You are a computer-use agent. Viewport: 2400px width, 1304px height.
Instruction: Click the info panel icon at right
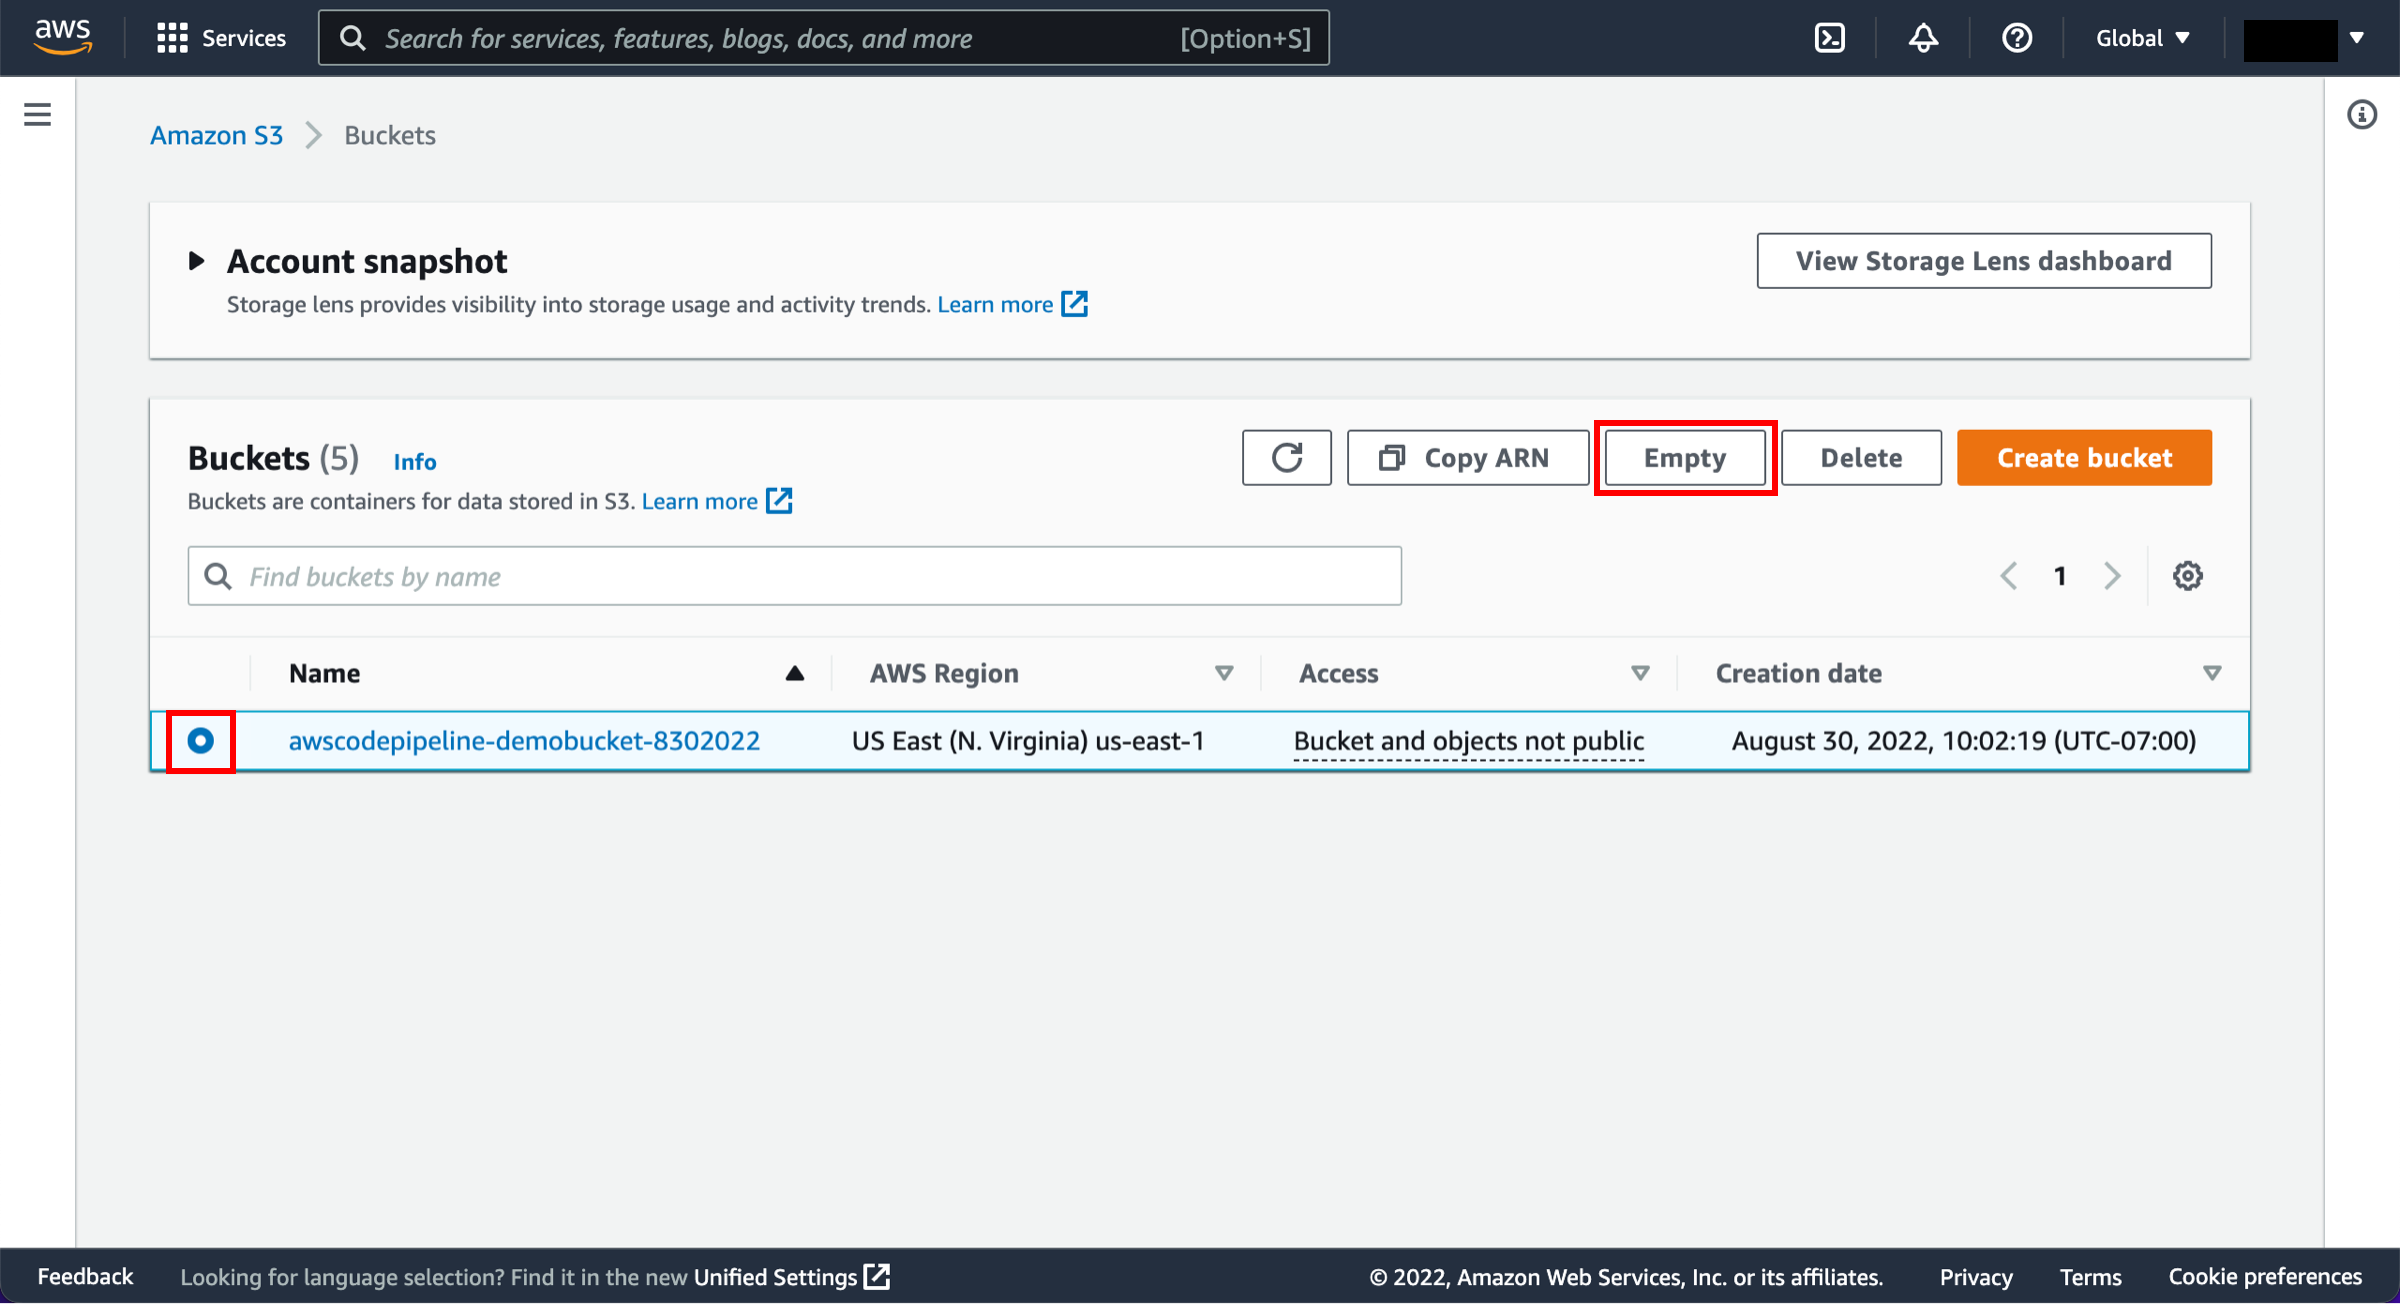(2361, 115)
